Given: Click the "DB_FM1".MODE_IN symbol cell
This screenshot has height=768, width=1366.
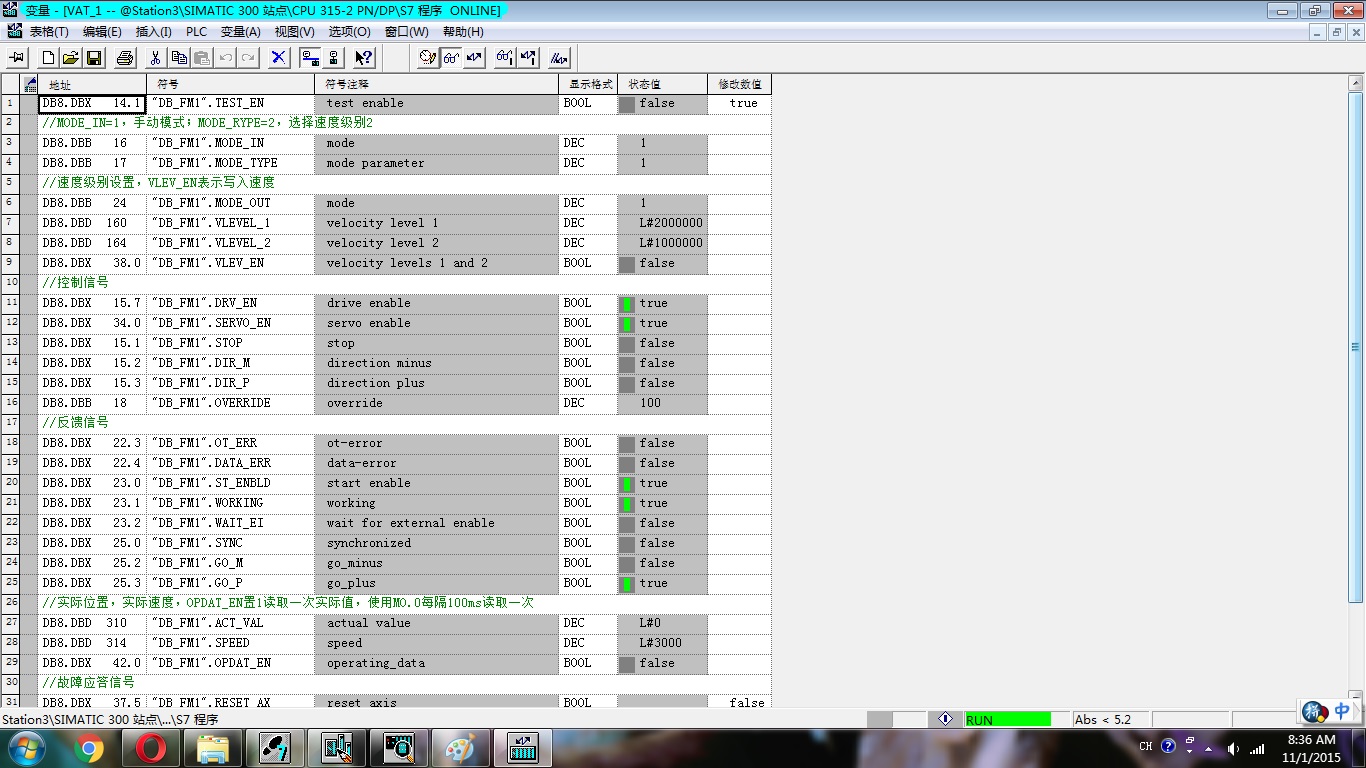Looking at the screenshot, I should point(230,143).
